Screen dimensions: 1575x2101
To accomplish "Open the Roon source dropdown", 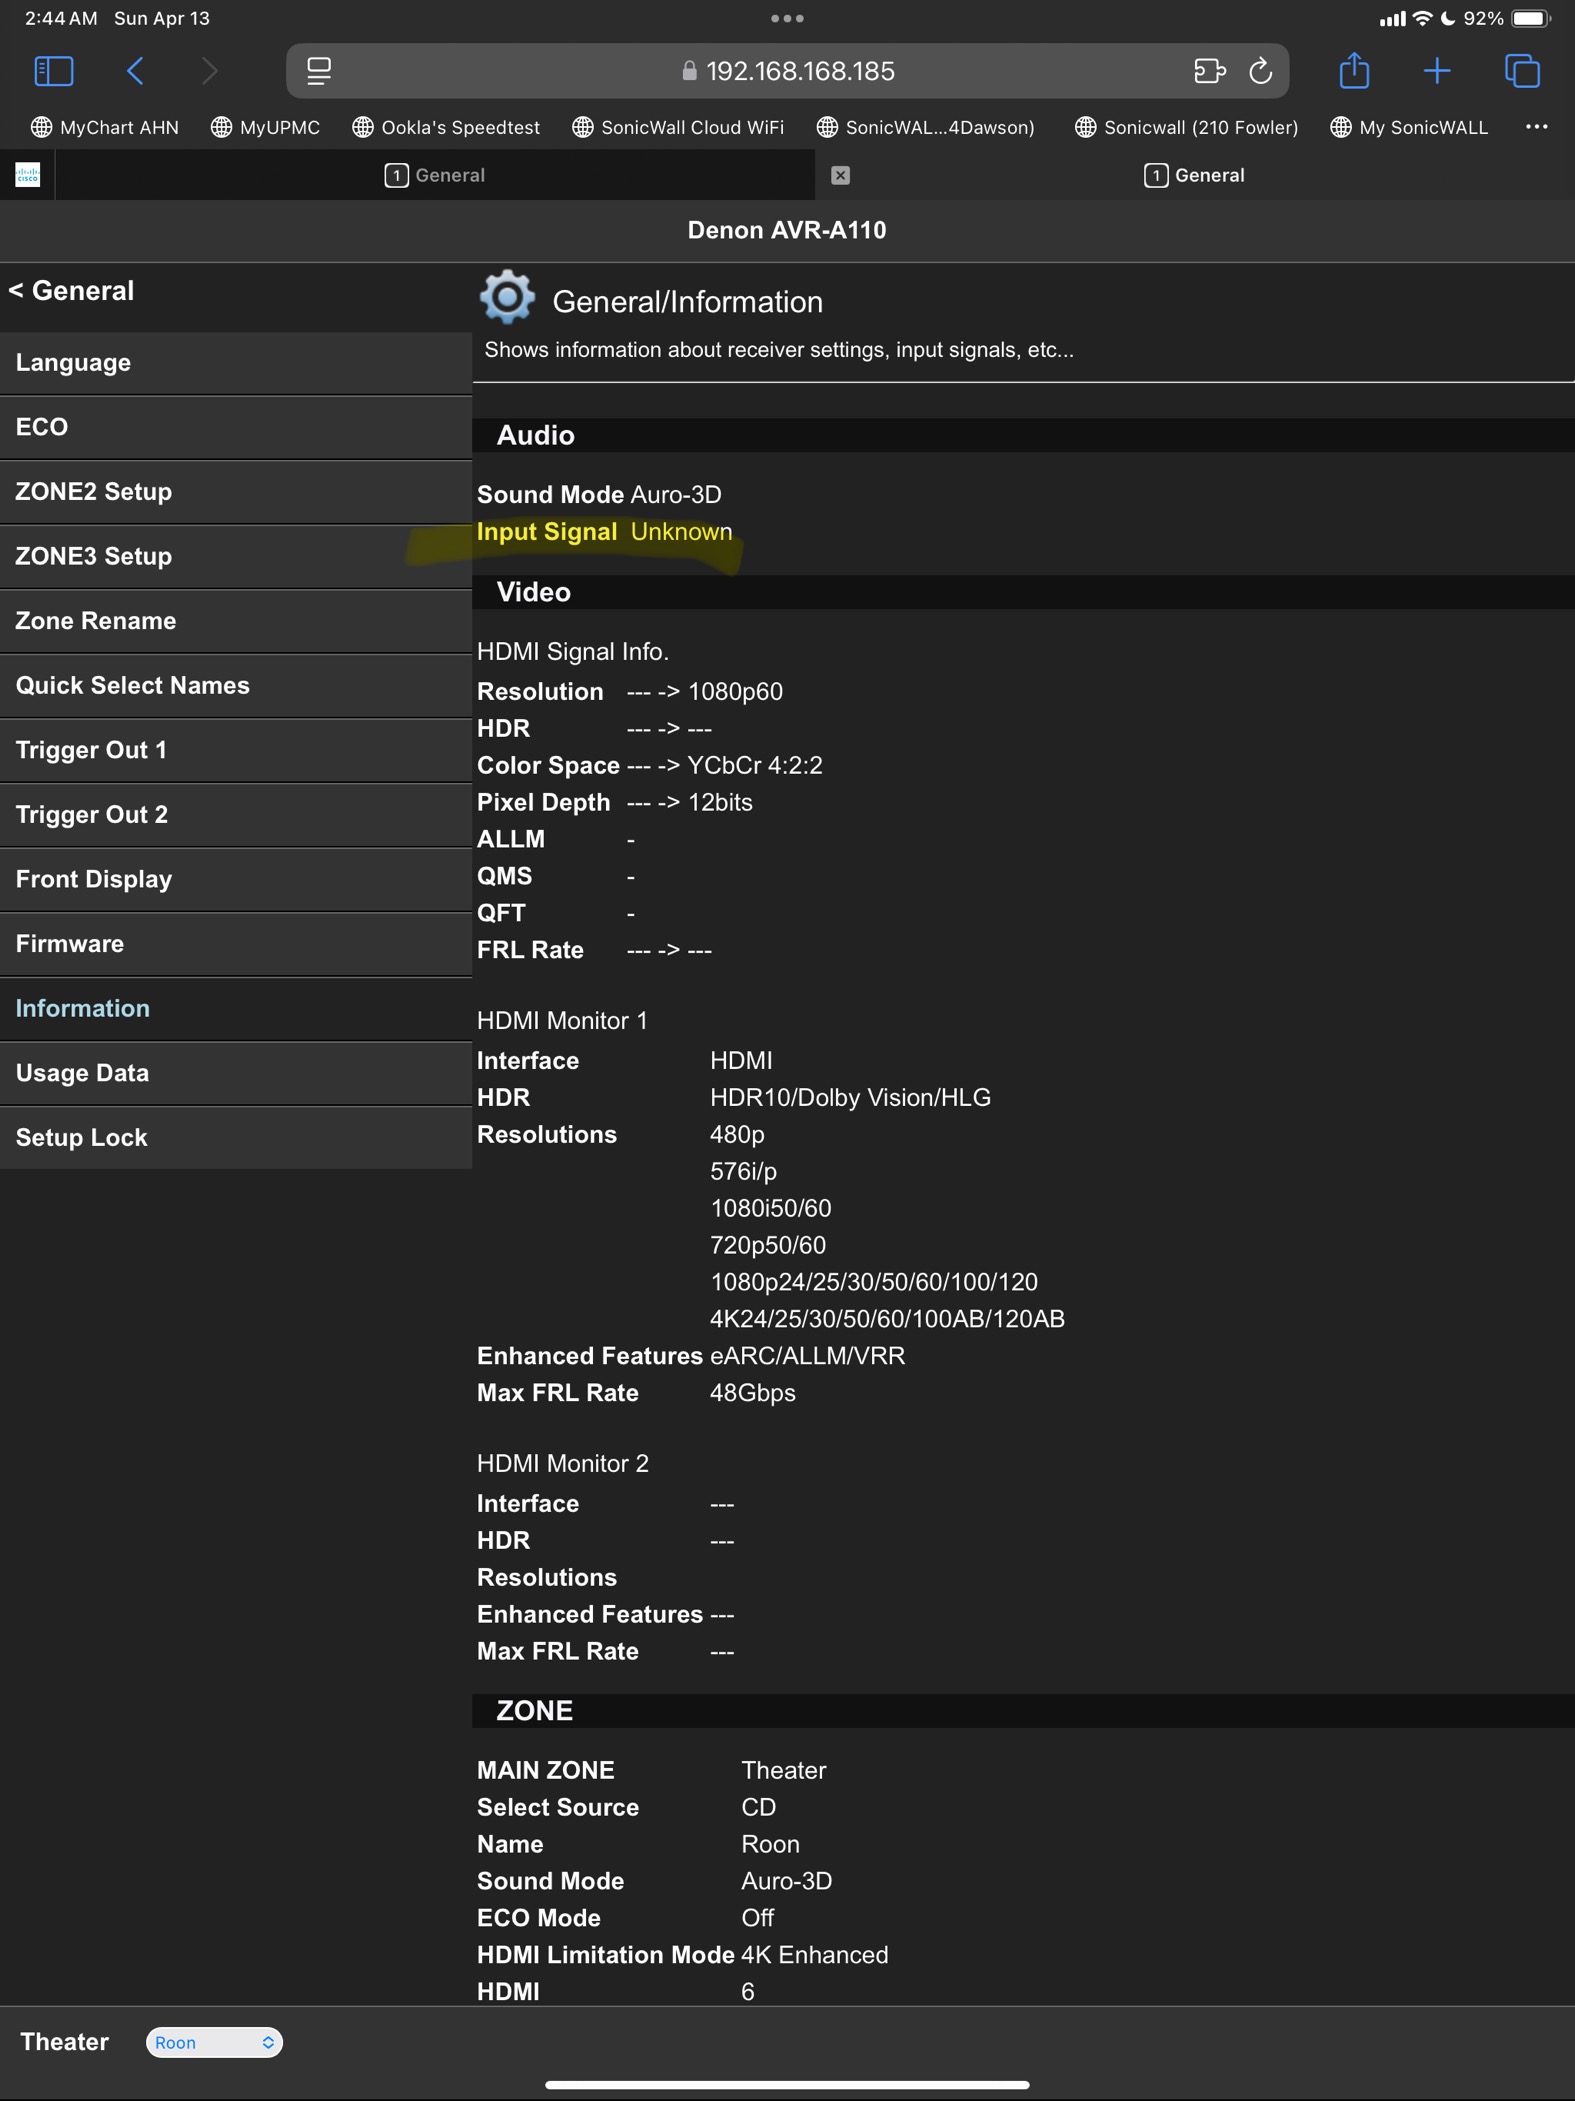I will pos(214,2042).
